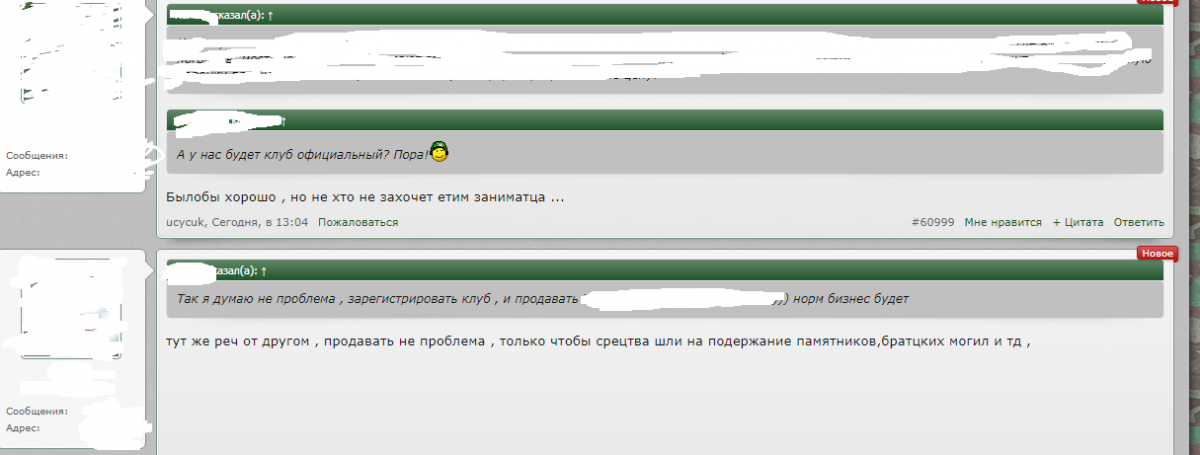The height and width of the screenshot is (455, 1200).
Task: Open permalink #60999
Action: coord(933,222)
